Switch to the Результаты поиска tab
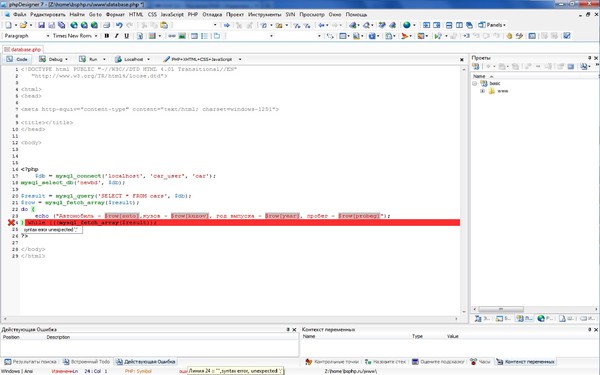This screenshot has height=375, width=600. click(x=30, y=362)
